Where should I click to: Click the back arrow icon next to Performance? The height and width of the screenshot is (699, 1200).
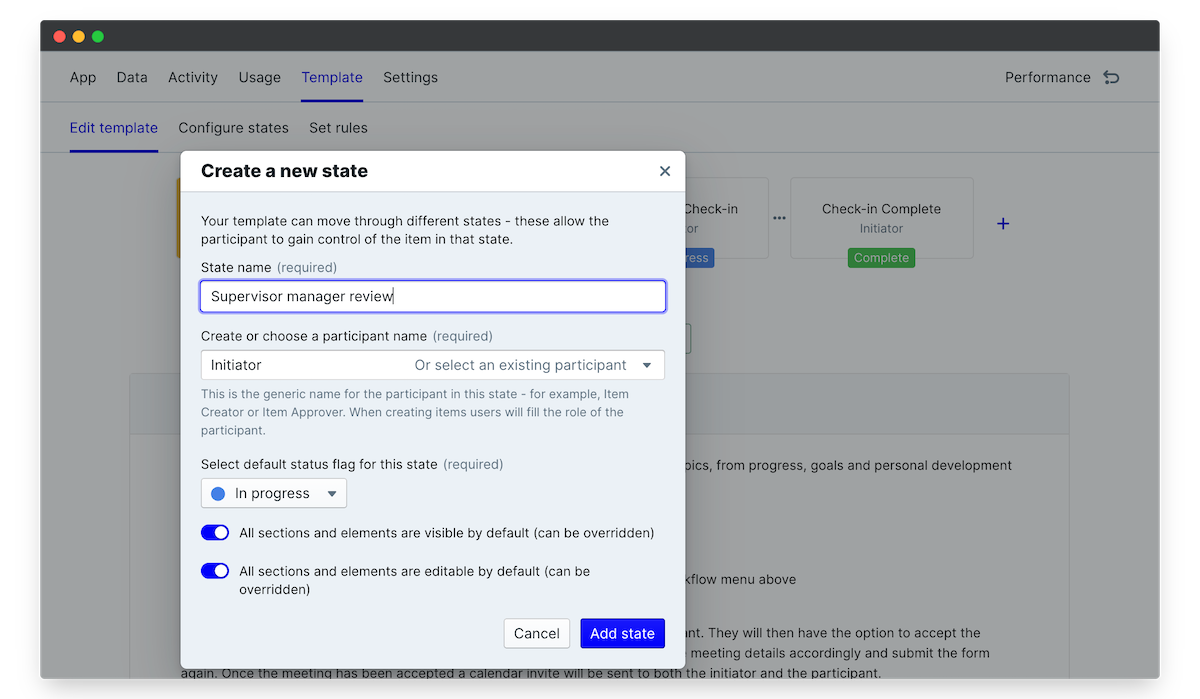(x=1111, y=77)
